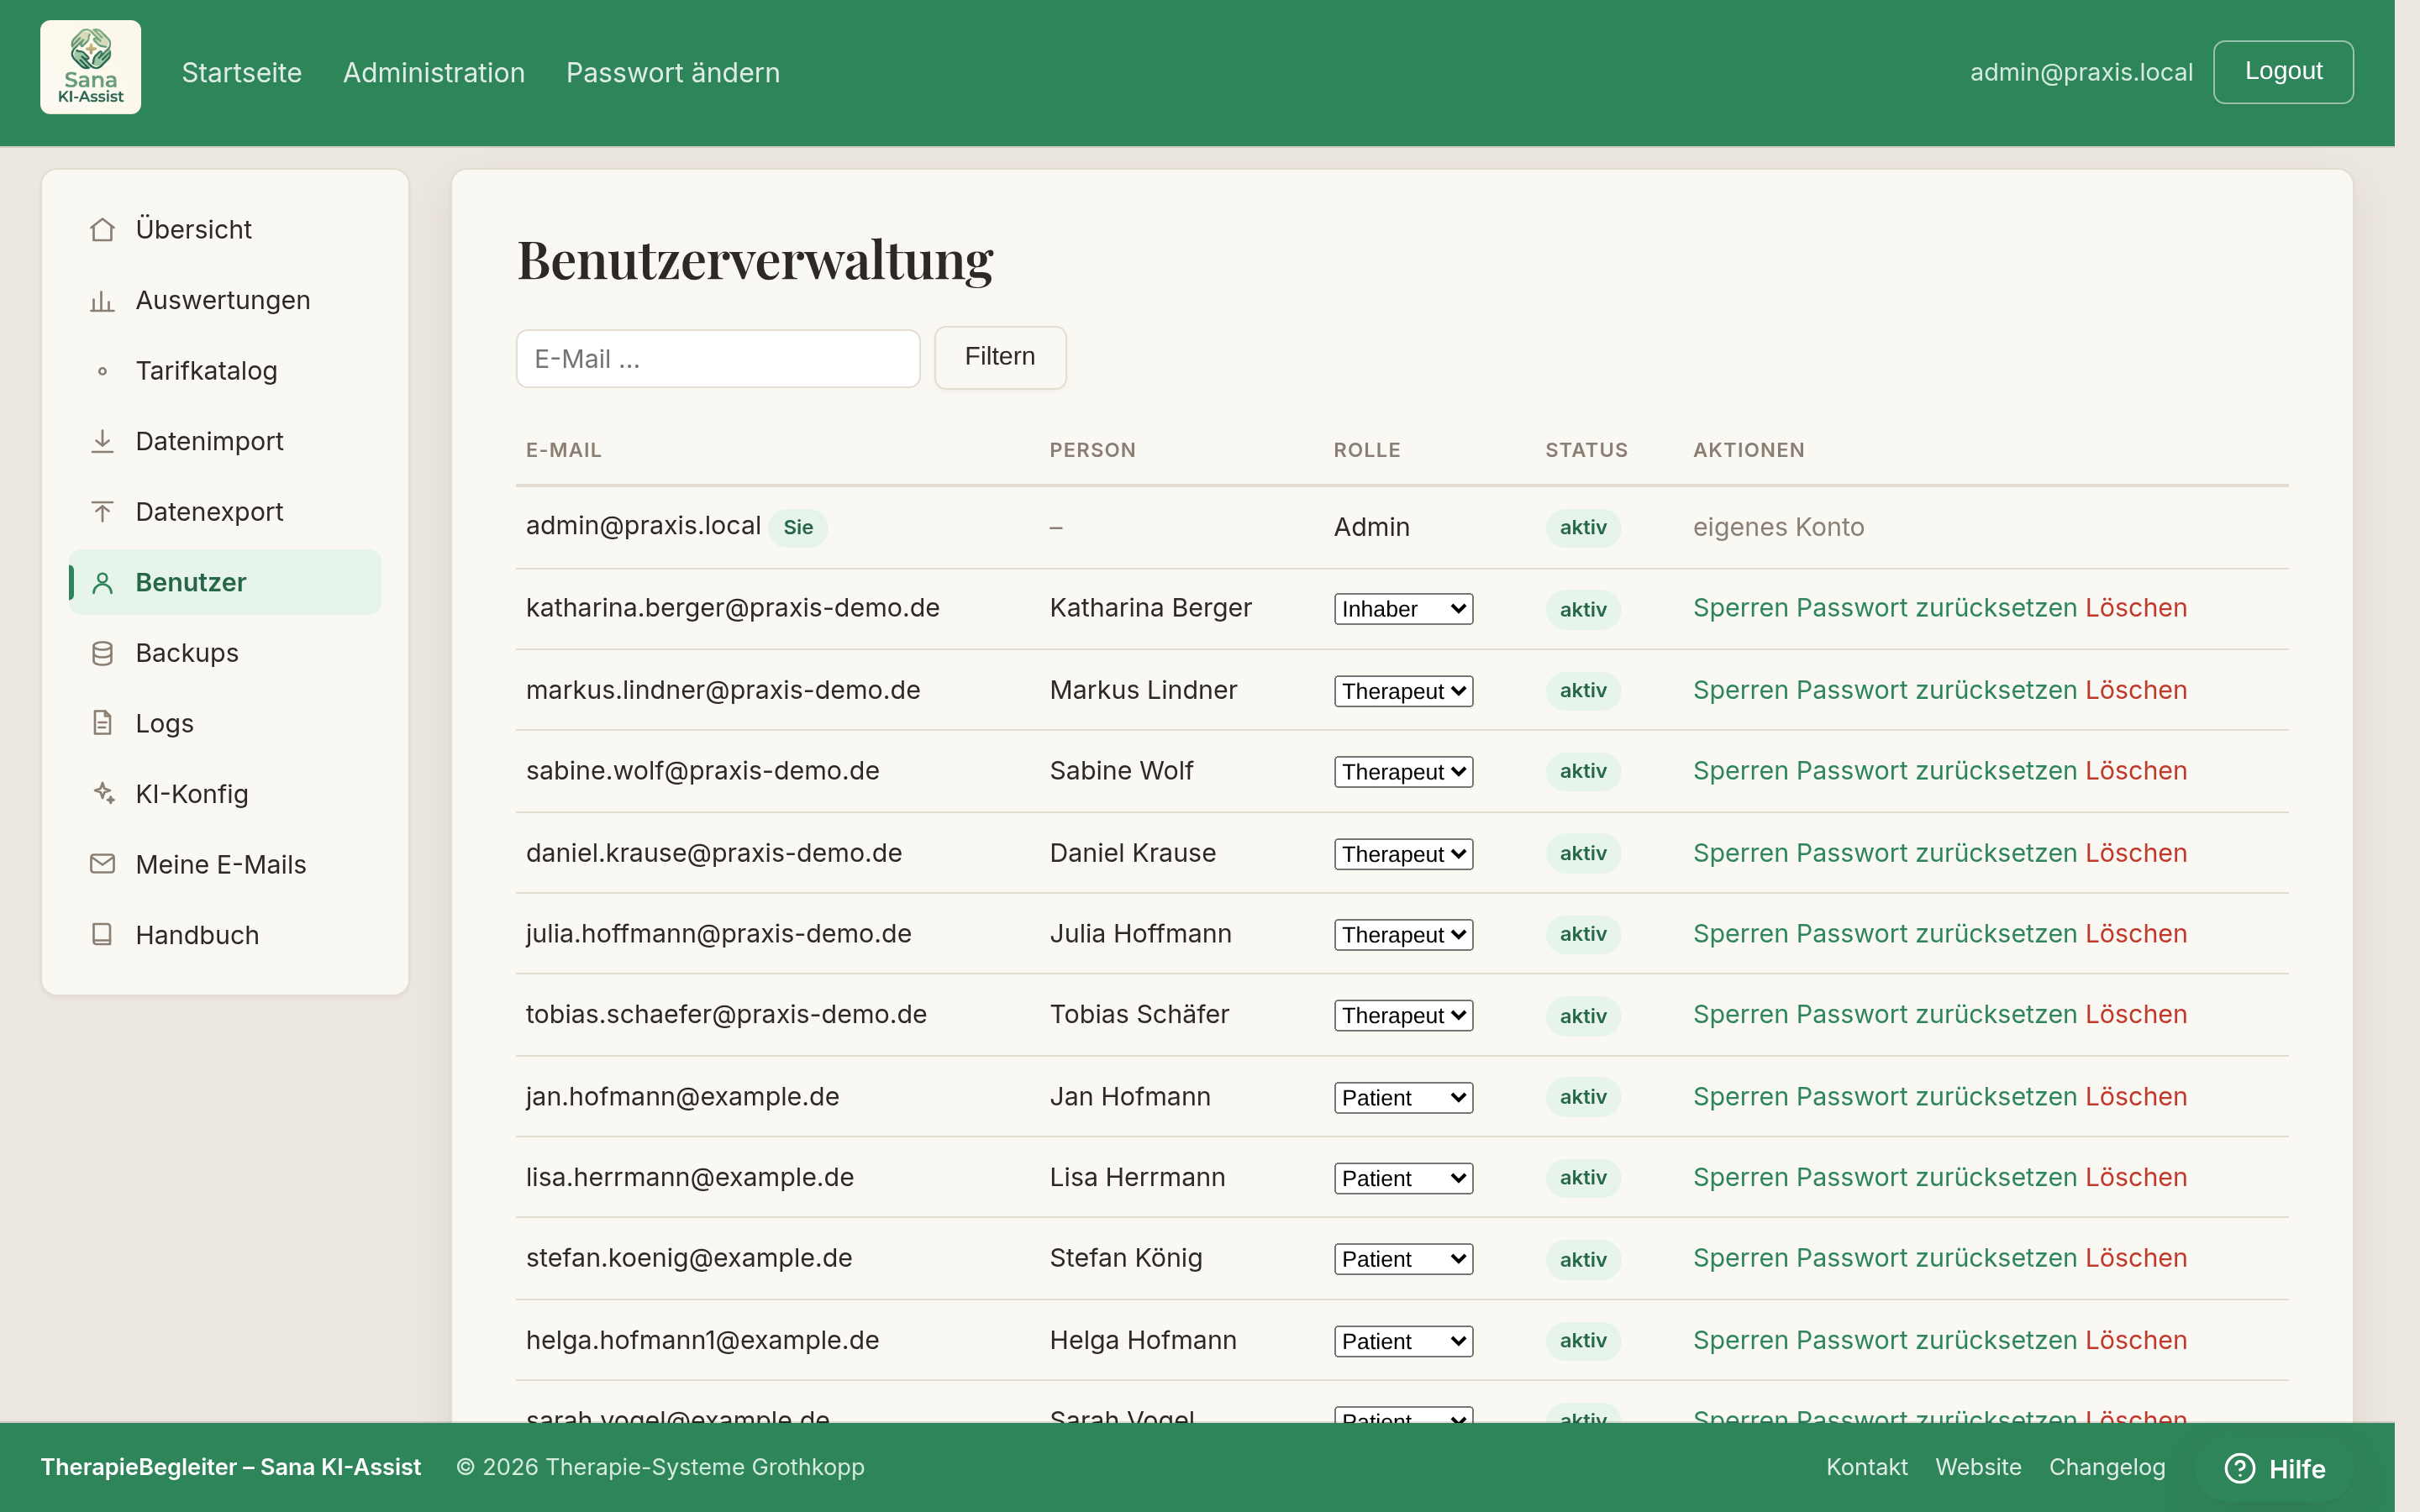Click Sperren for Daniel Krause

click(x=1740, y=853)
